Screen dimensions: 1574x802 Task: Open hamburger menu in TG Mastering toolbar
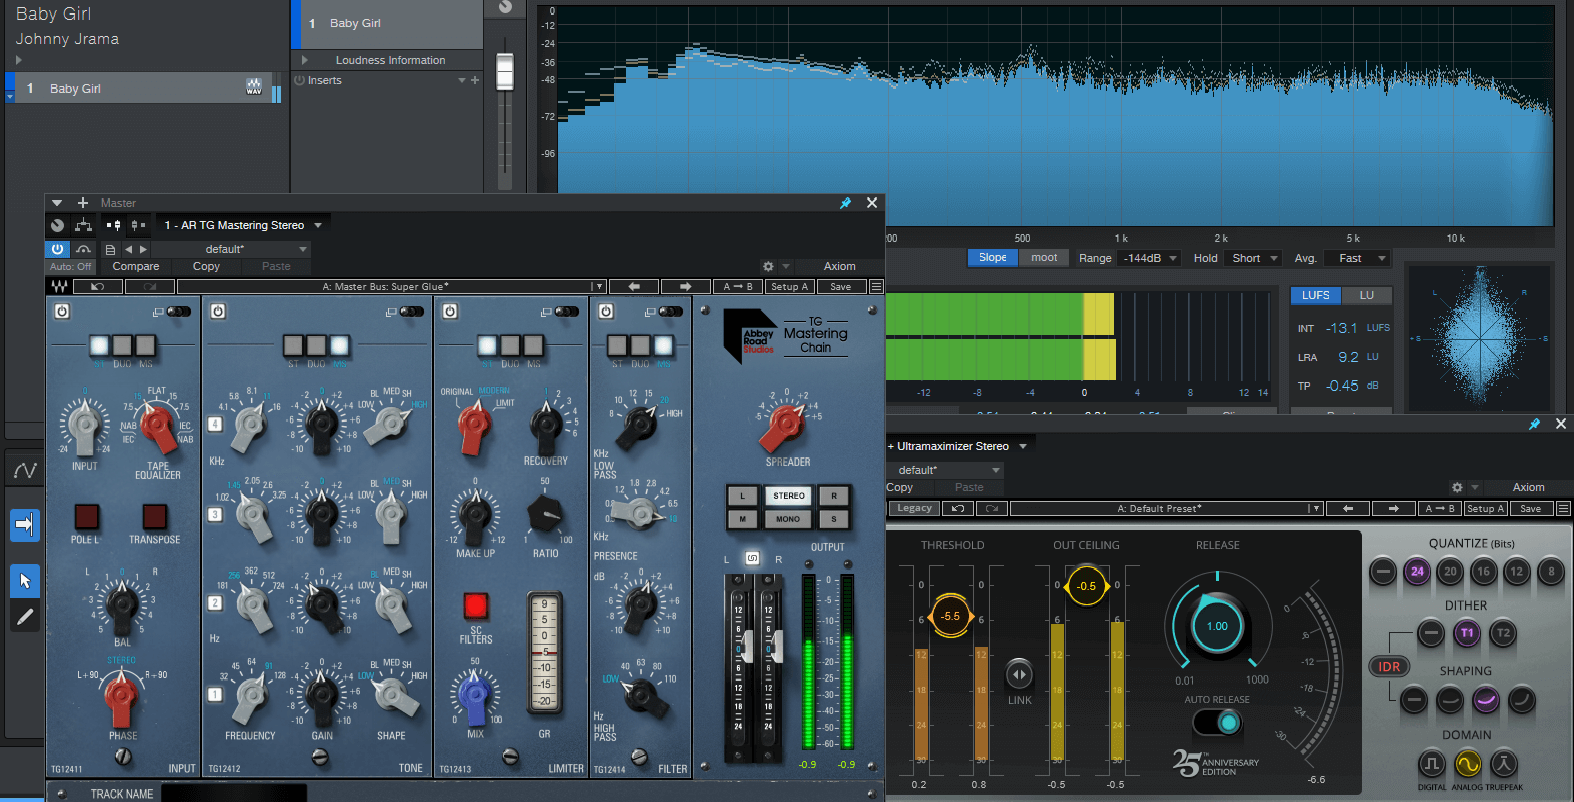tap(876, 287)
